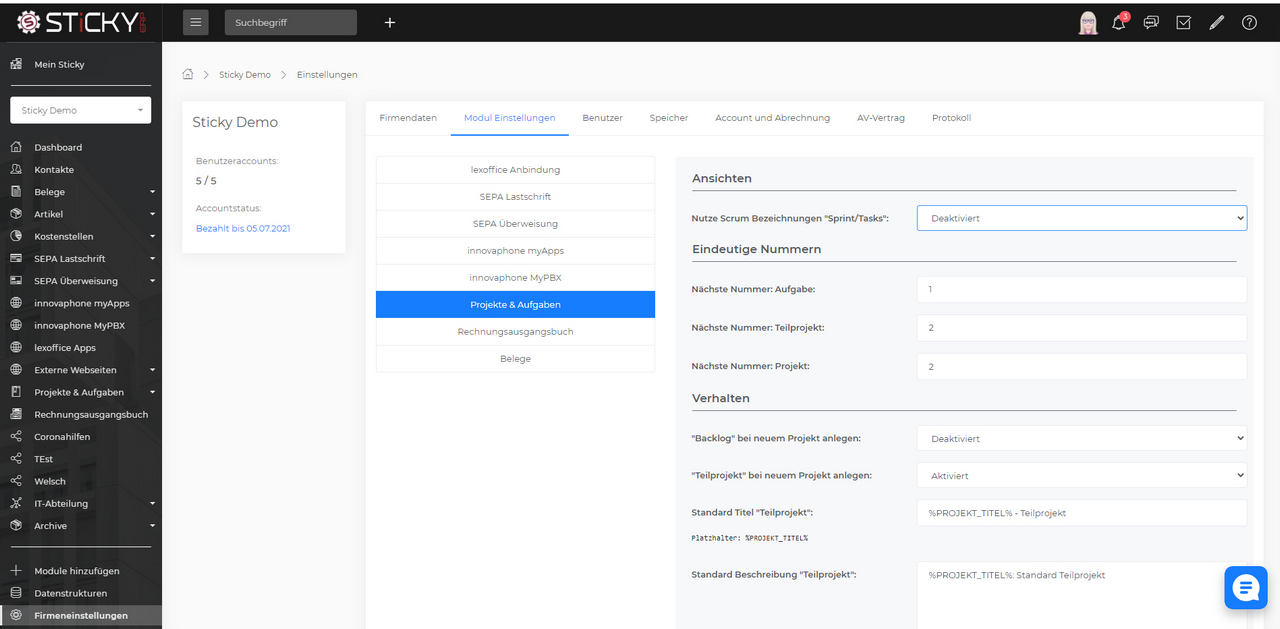
Task: Click the Sticky Demo breadcrumb link
Action: 245,74
